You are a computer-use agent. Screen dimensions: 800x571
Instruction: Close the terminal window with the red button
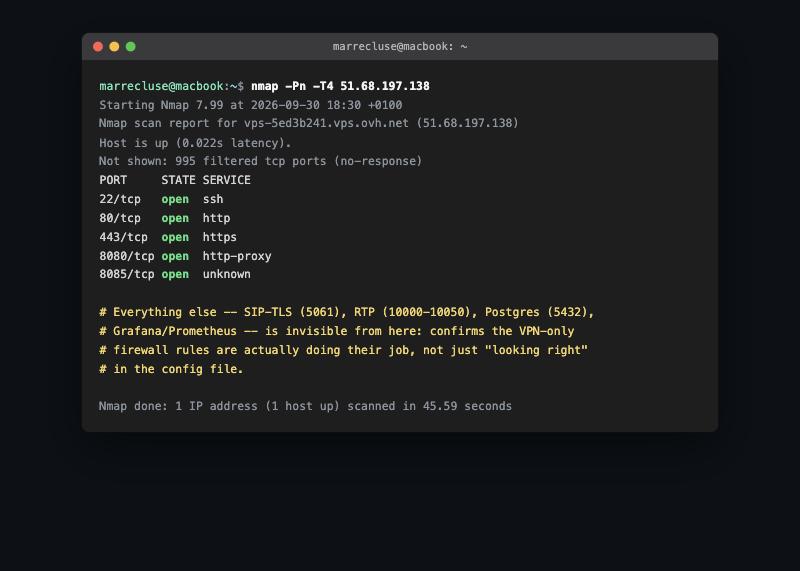98,46
